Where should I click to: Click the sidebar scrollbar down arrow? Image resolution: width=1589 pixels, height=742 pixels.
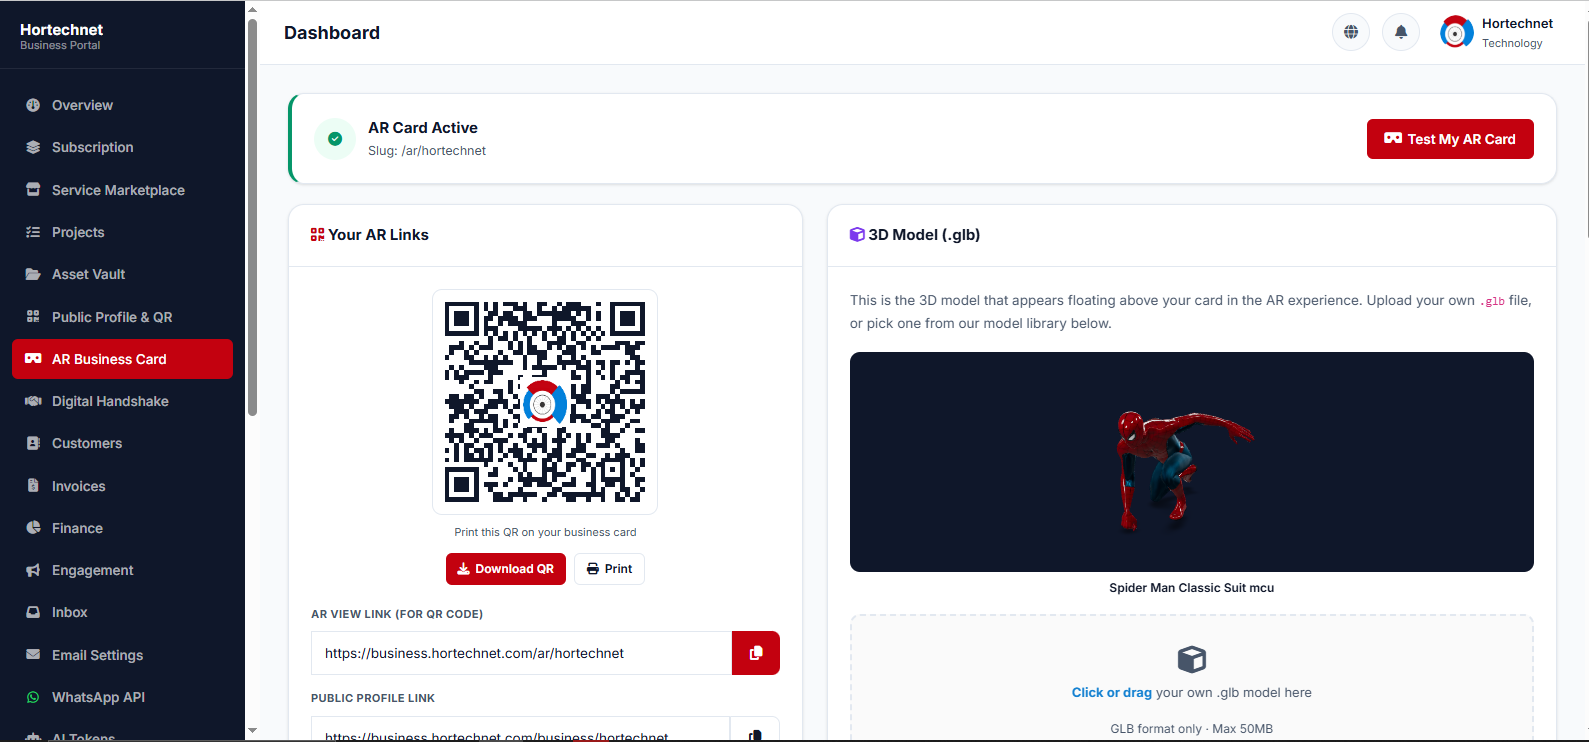point(252,731)
